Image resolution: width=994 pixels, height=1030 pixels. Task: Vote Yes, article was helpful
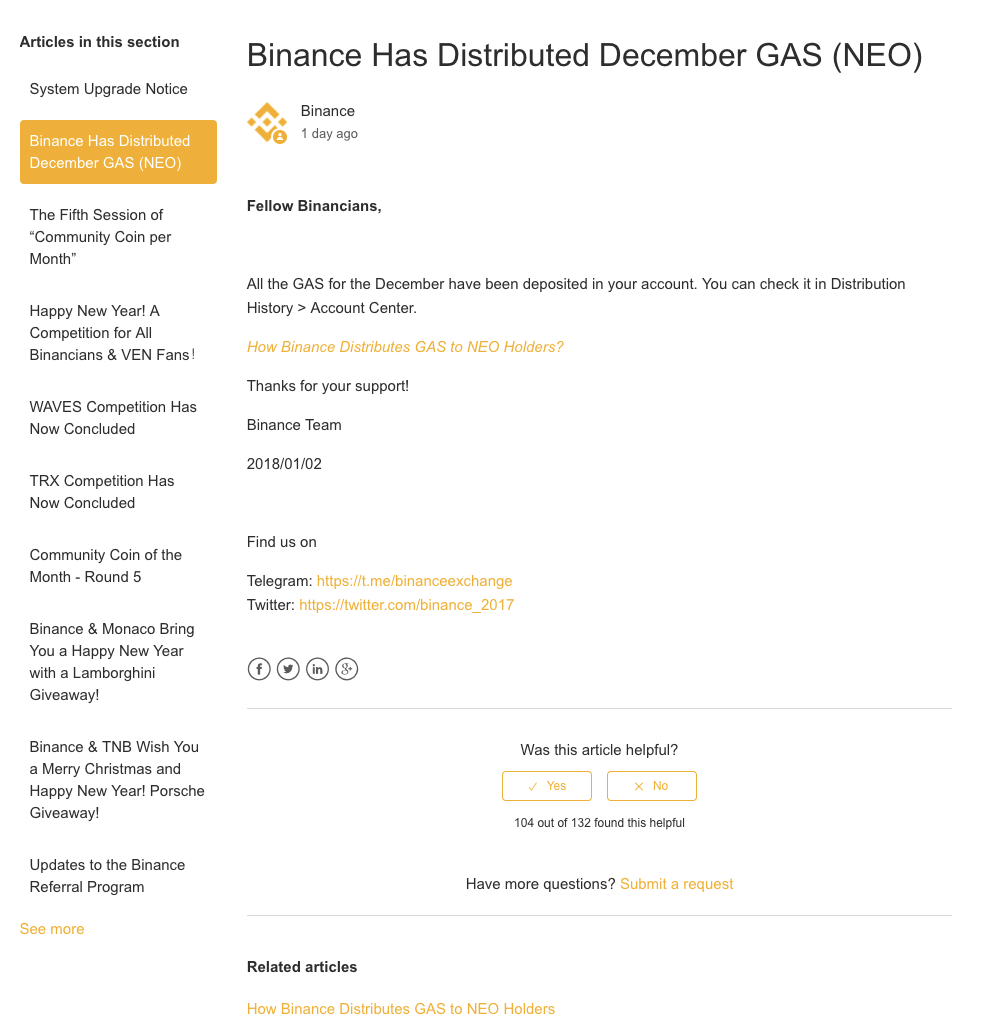pos(547,786)
